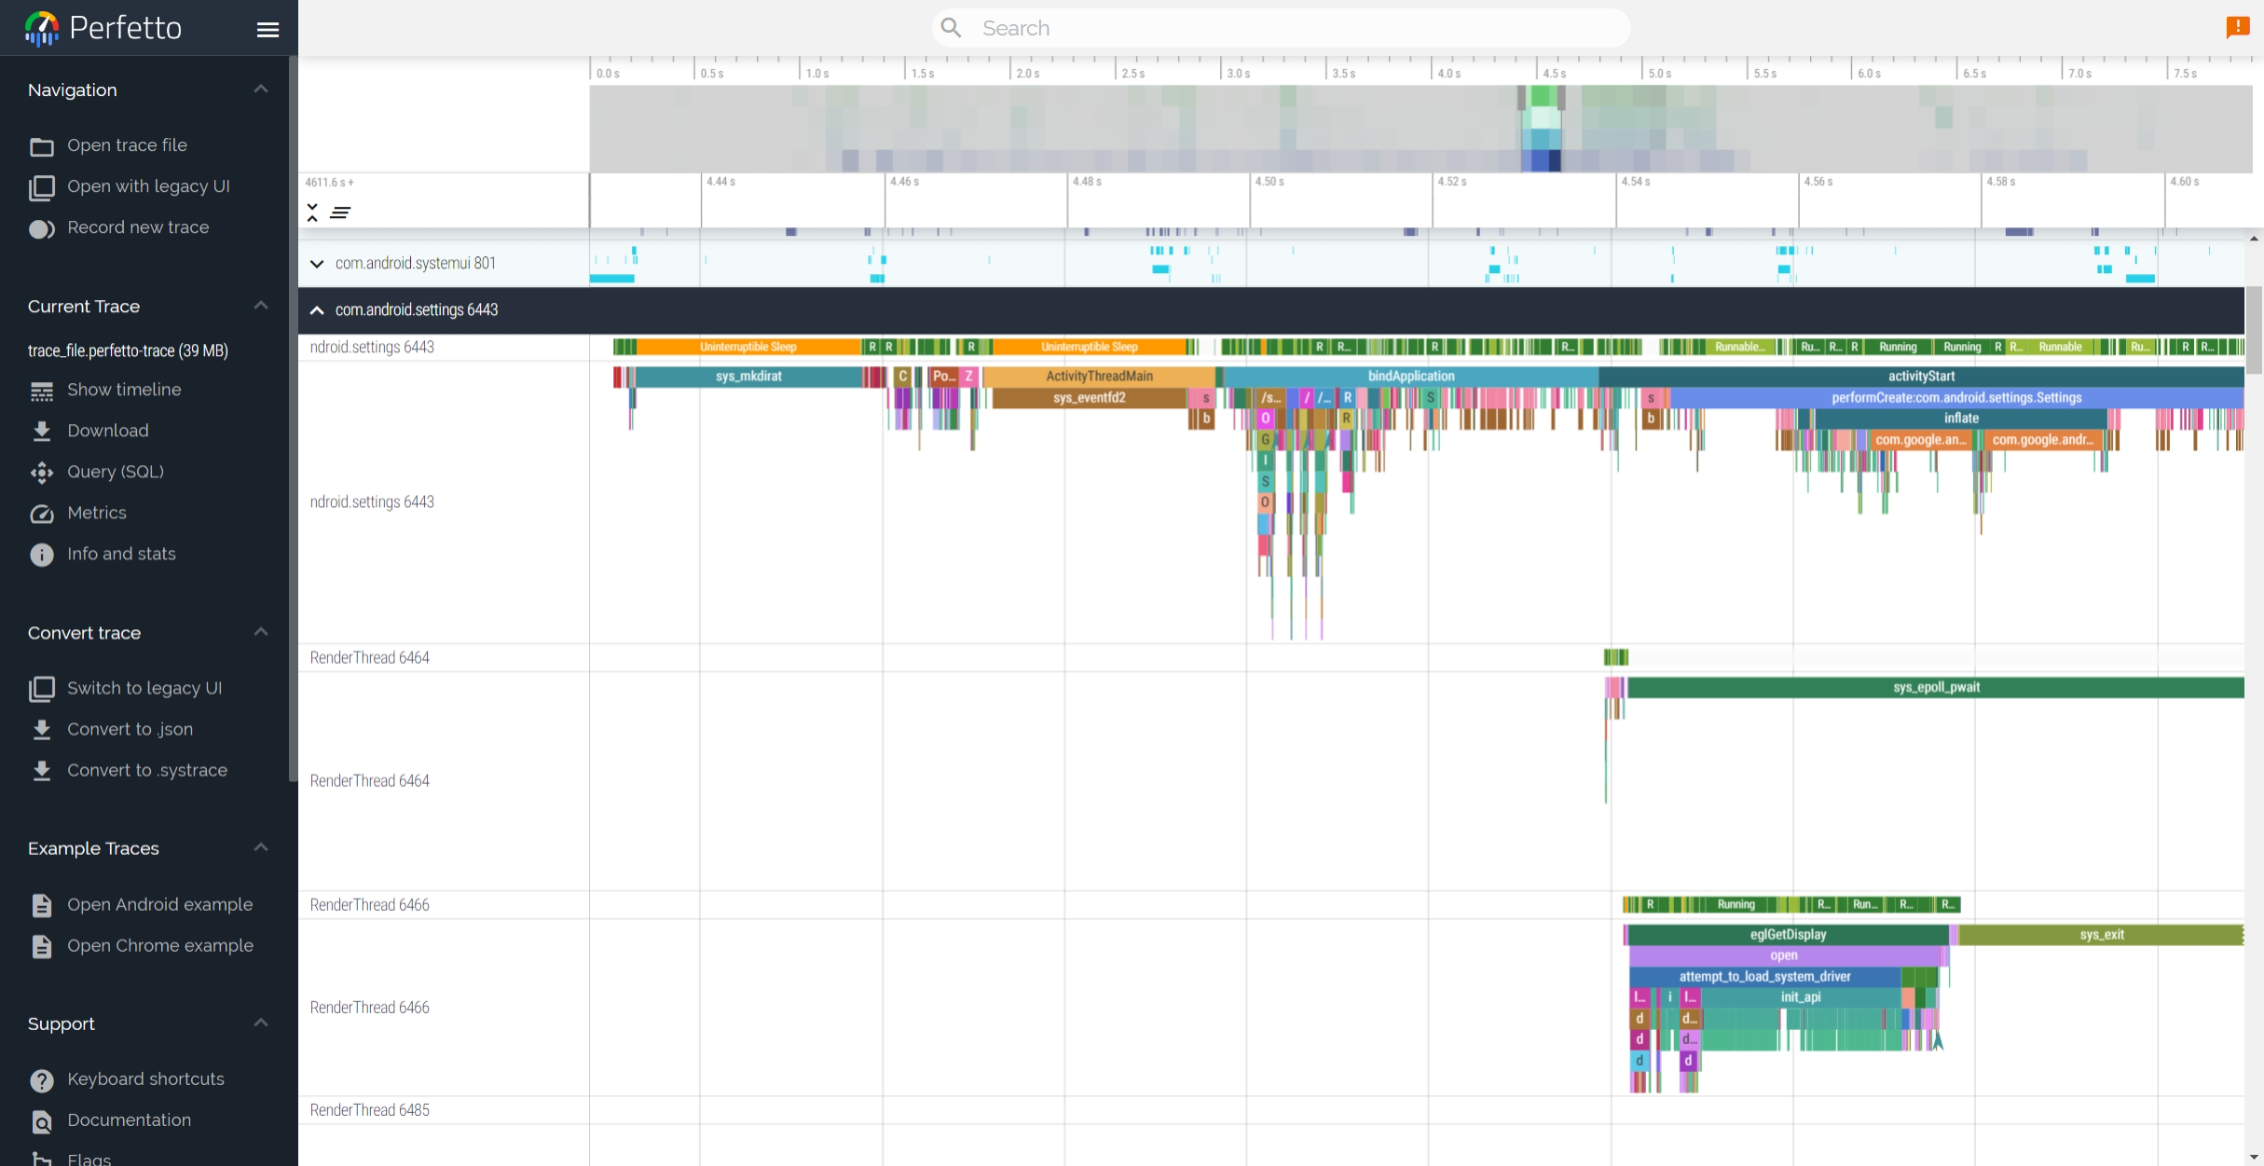Click the Open Chrome example file icon

point(41,946)
